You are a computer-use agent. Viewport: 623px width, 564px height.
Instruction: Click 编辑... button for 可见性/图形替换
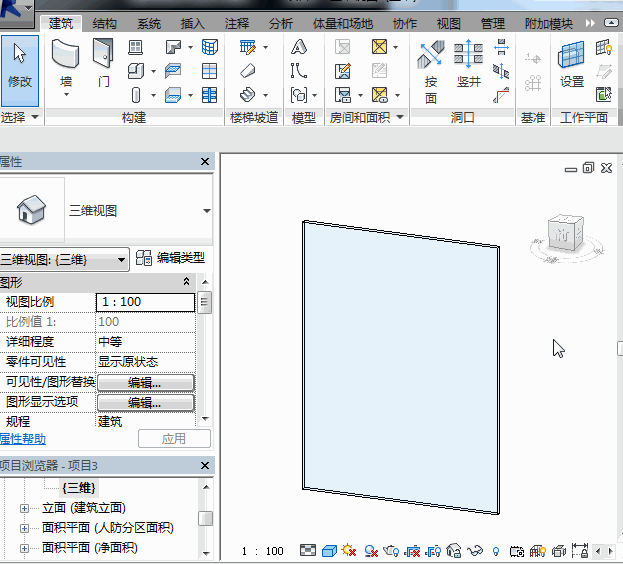point(145,383)
